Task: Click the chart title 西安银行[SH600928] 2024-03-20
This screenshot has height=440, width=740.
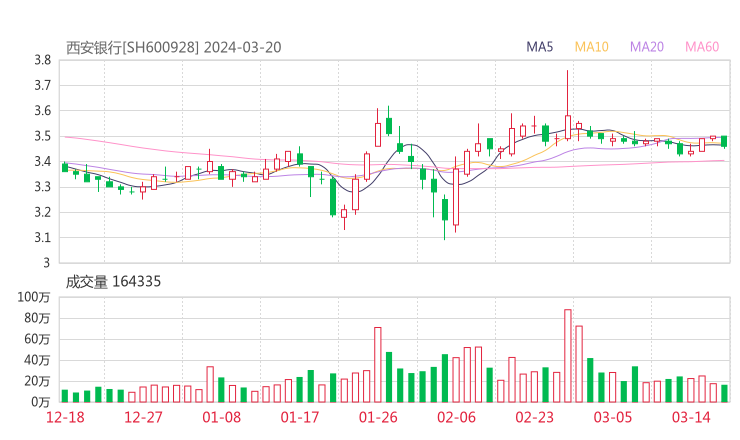Action: coord(173,48)
